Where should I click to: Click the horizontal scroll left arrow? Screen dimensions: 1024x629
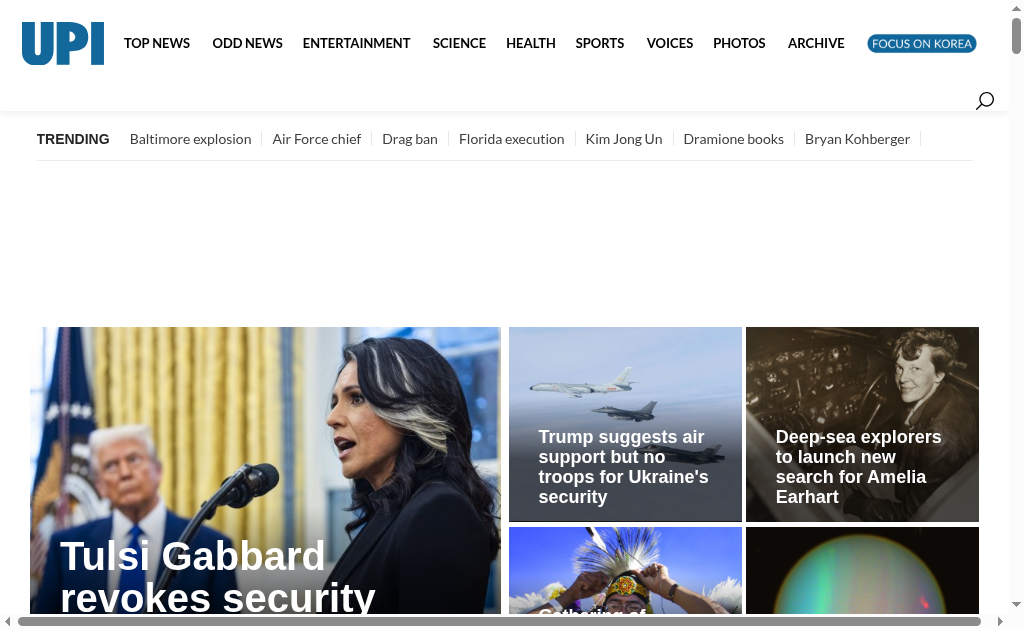tap(8, 621)
